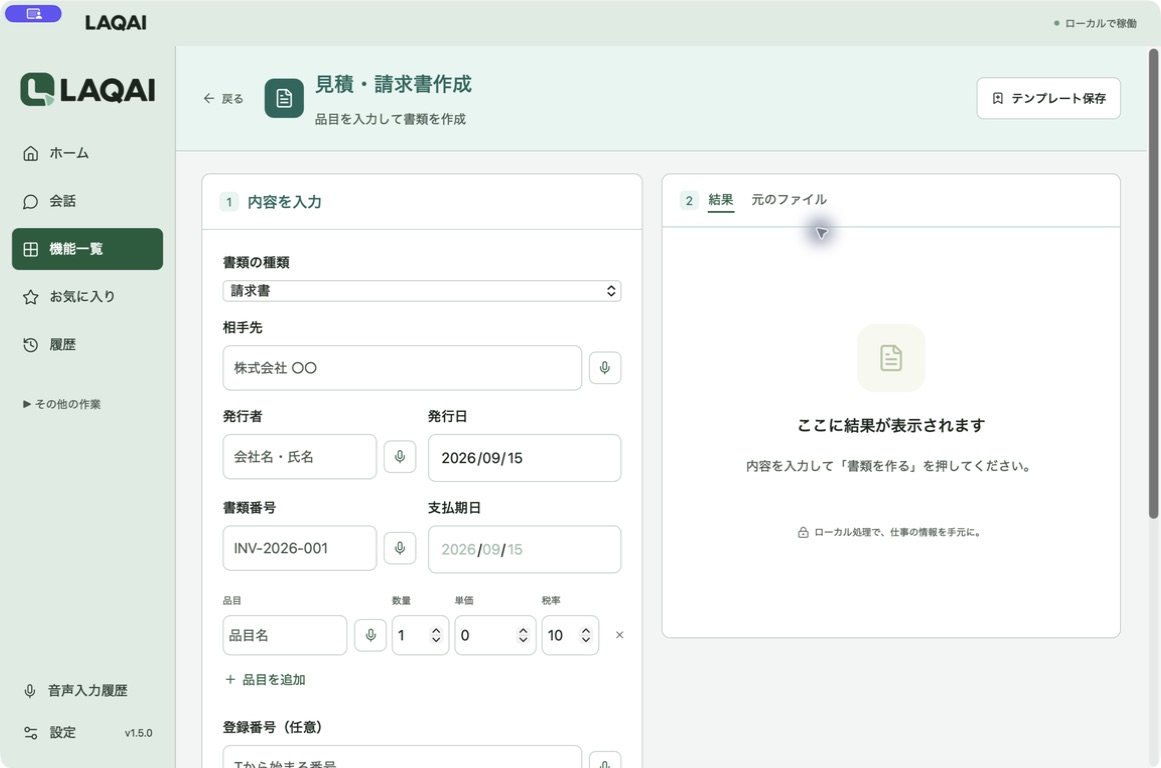Click the ローカルで稼働 status indicator
1161x768 pixels.
(1095, 24)
